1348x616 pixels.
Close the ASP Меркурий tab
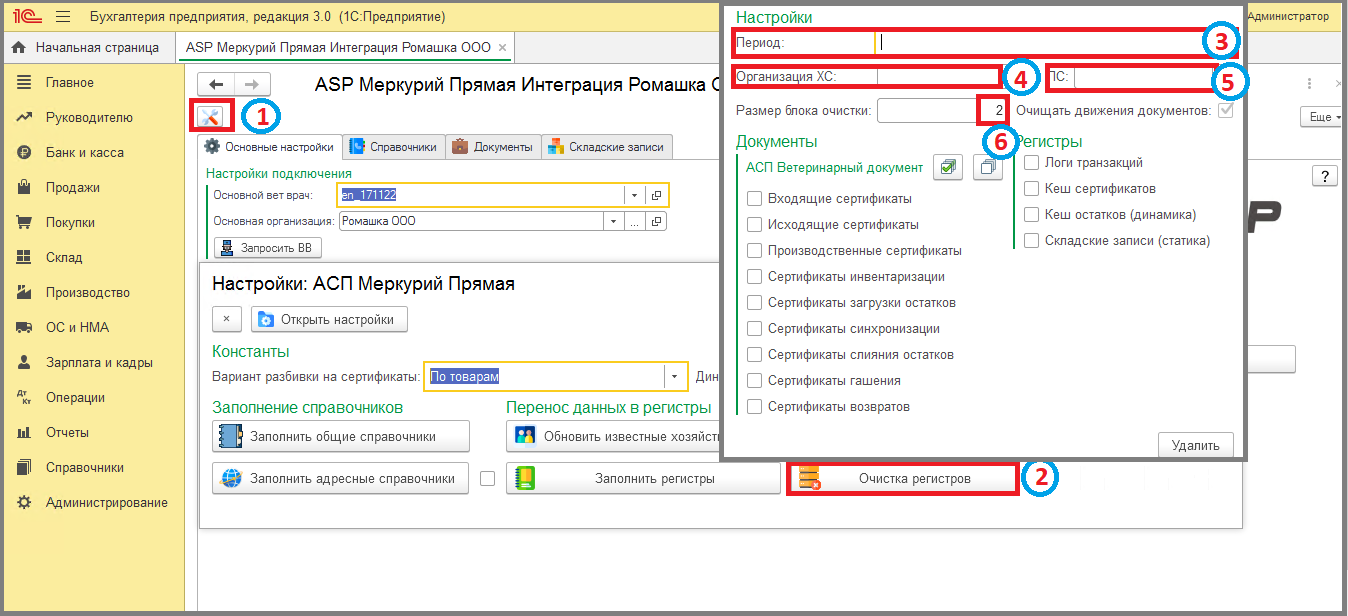coord(502,47)
